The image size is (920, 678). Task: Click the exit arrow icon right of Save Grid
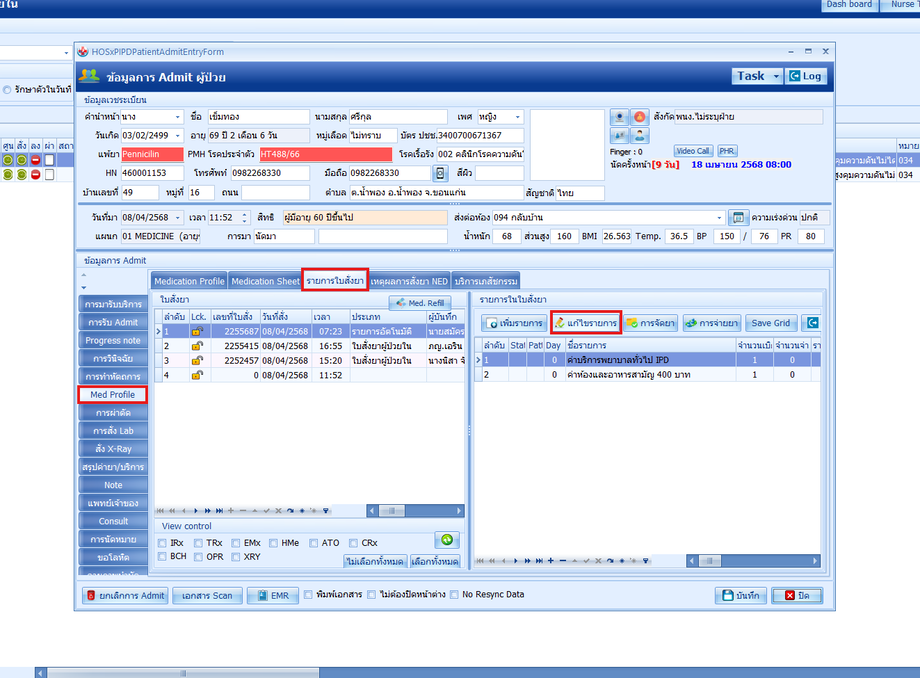click(x=813, y=323)
